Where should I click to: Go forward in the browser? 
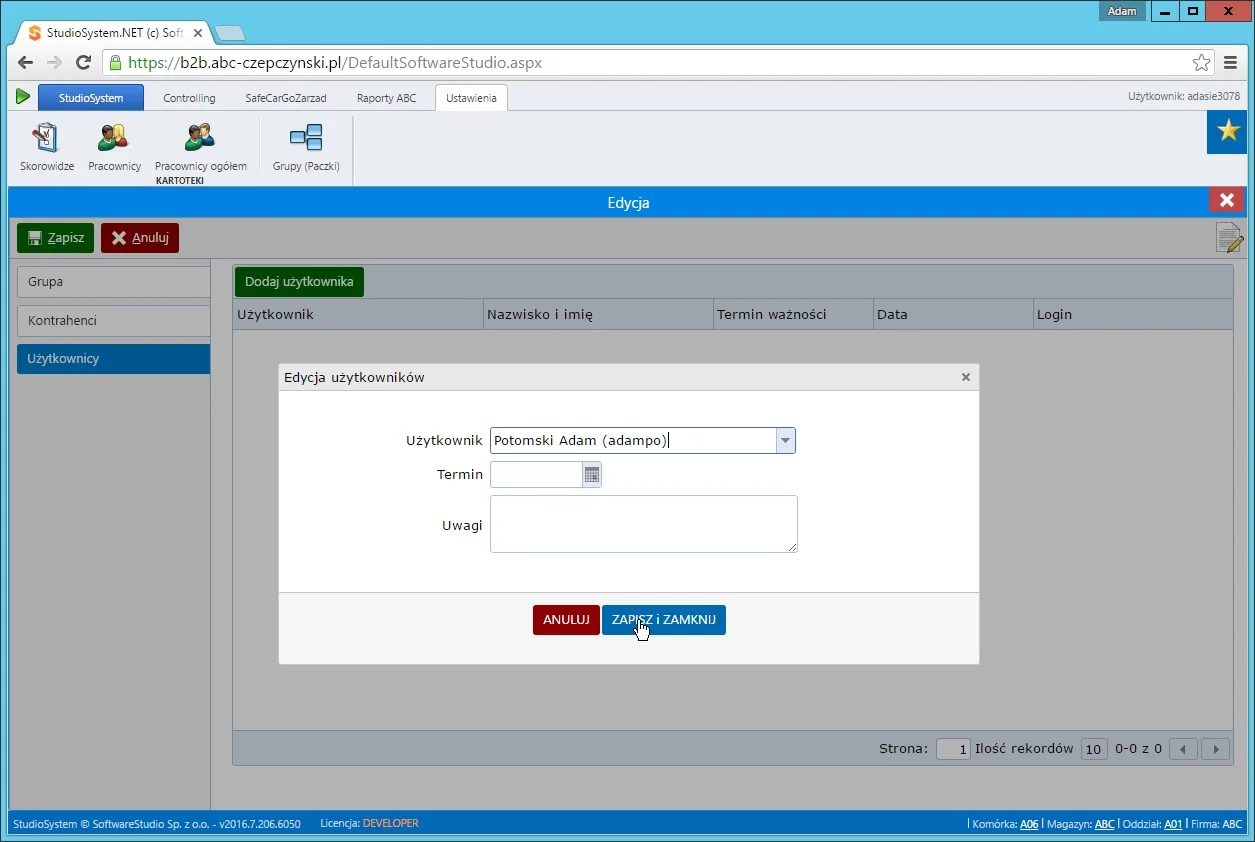[x=54, y=62]
